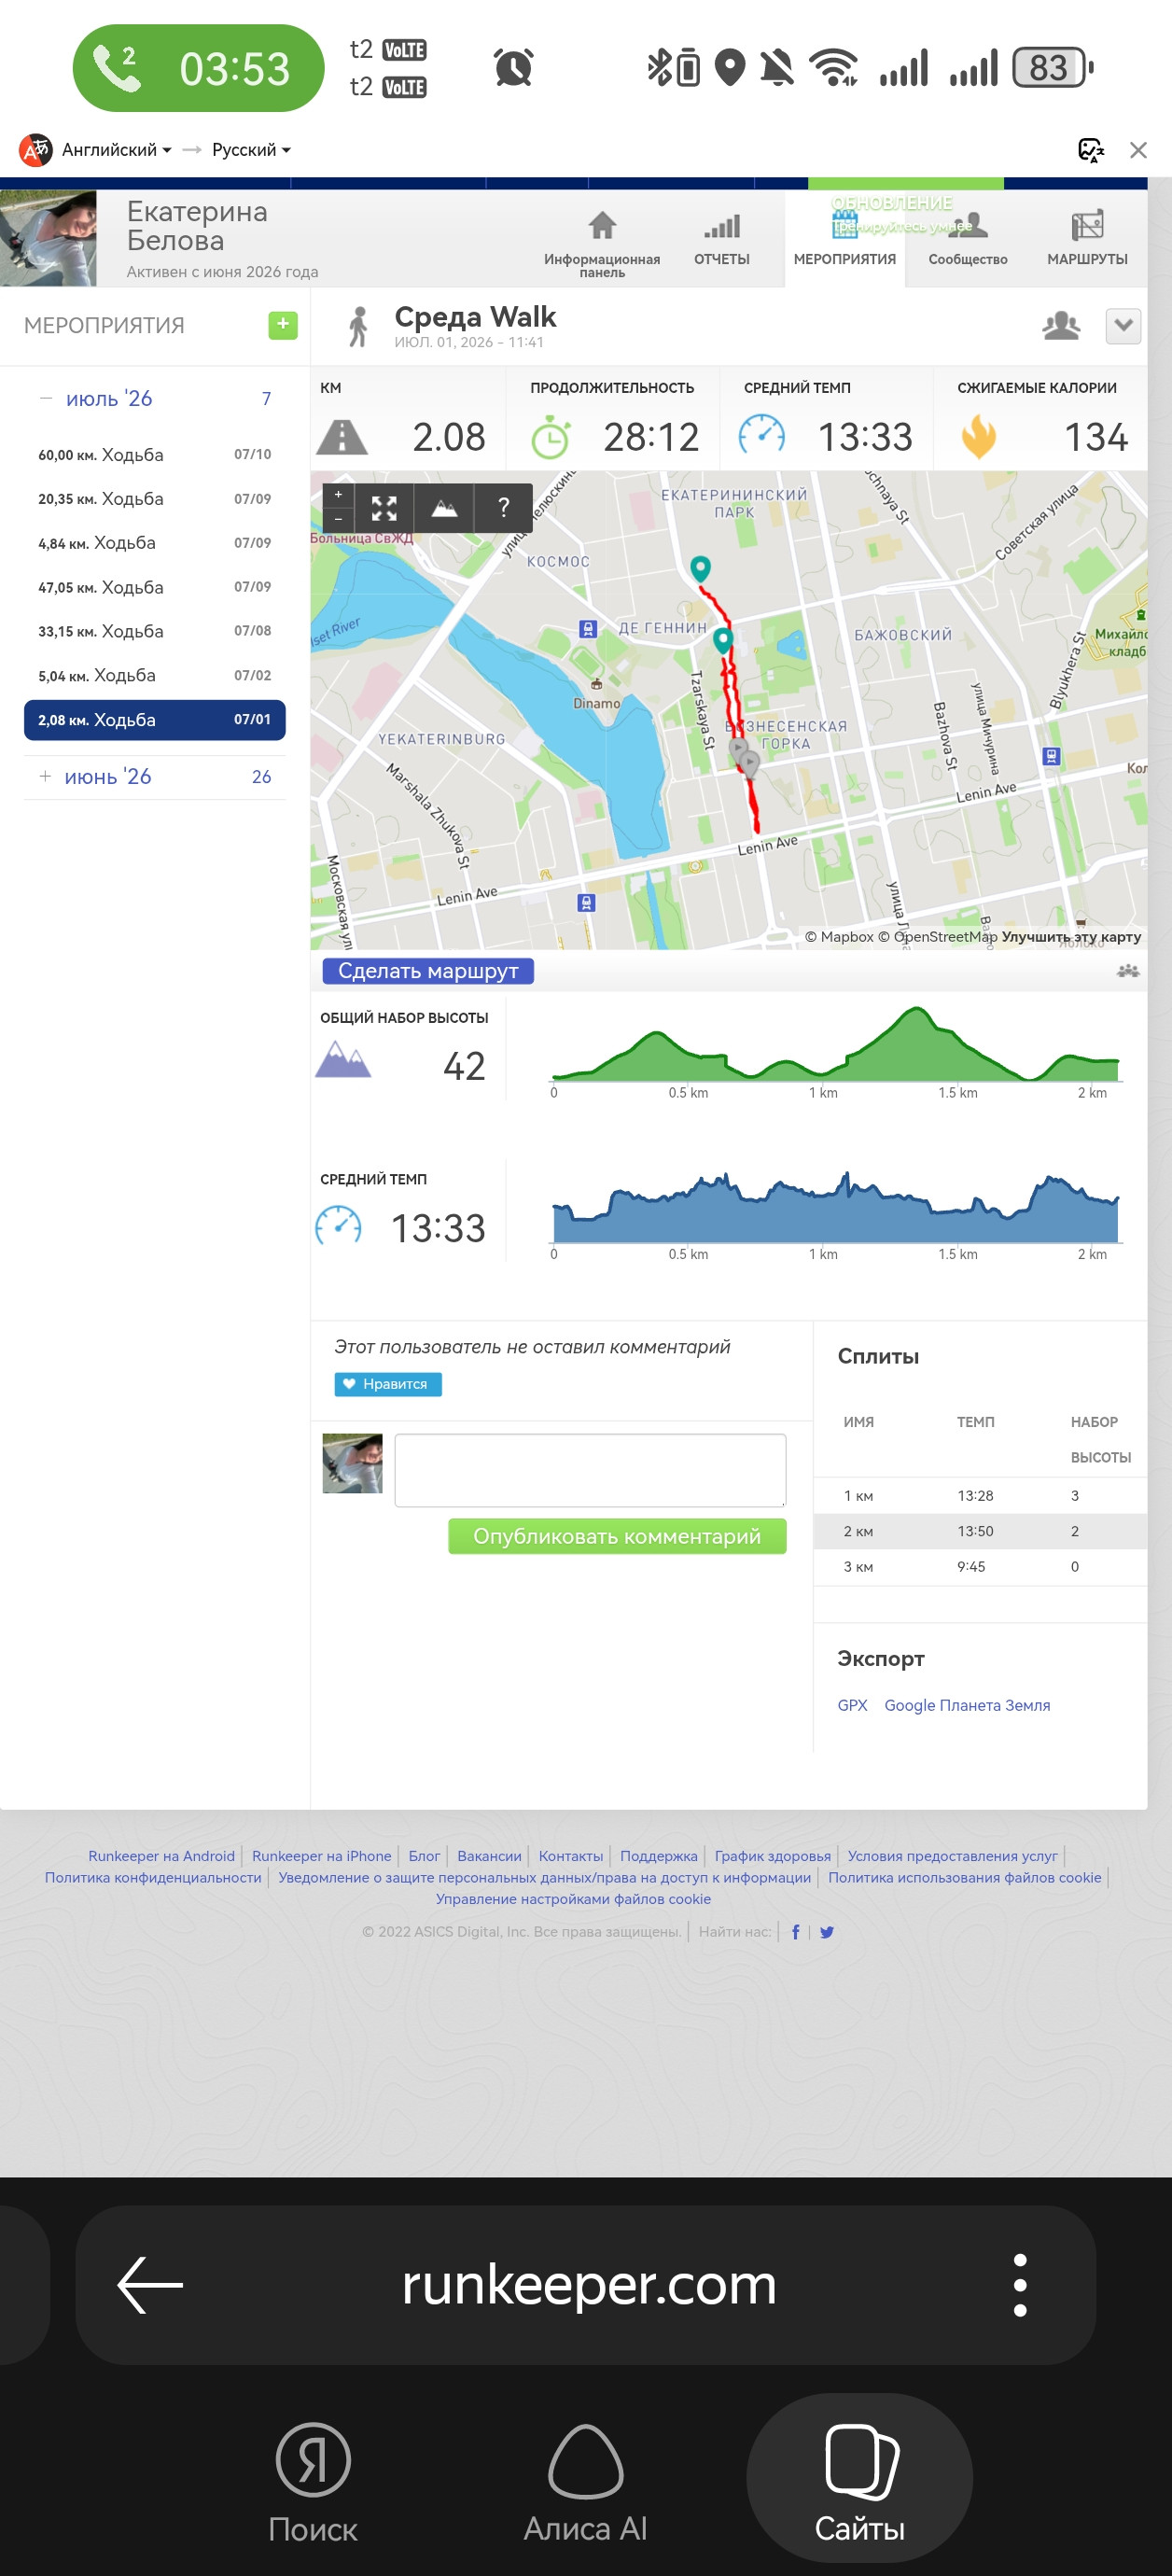Open the browser three-dot menu

[1020, 2284]
